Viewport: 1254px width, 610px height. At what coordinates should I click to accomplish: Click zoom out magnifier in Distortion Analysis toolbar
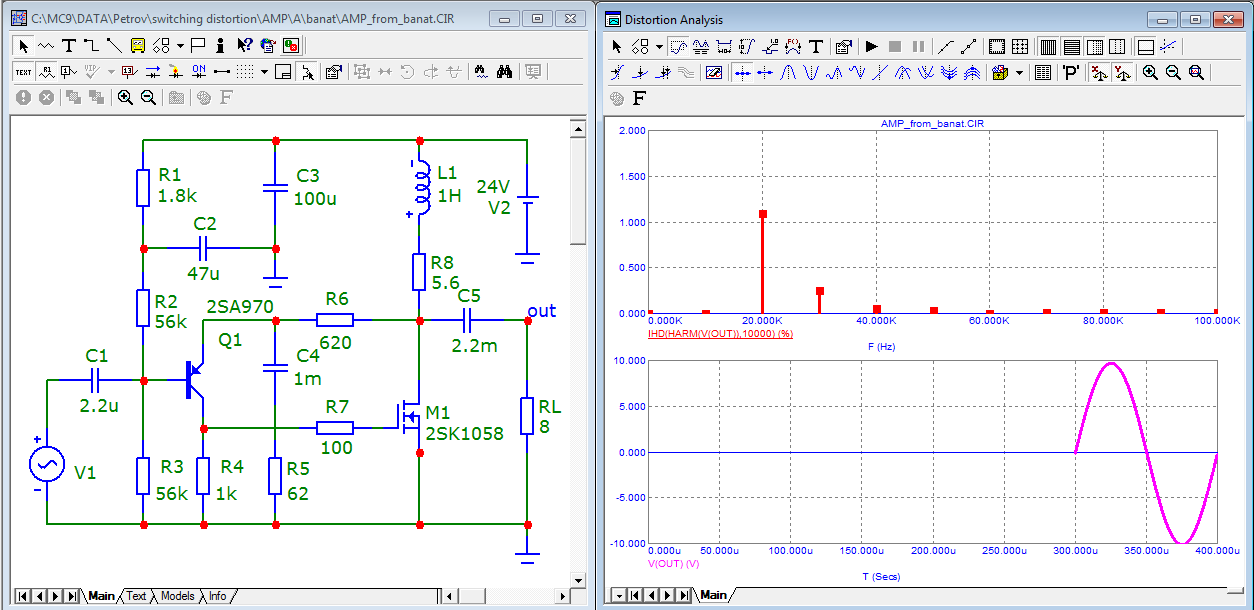coord(1173,72)
